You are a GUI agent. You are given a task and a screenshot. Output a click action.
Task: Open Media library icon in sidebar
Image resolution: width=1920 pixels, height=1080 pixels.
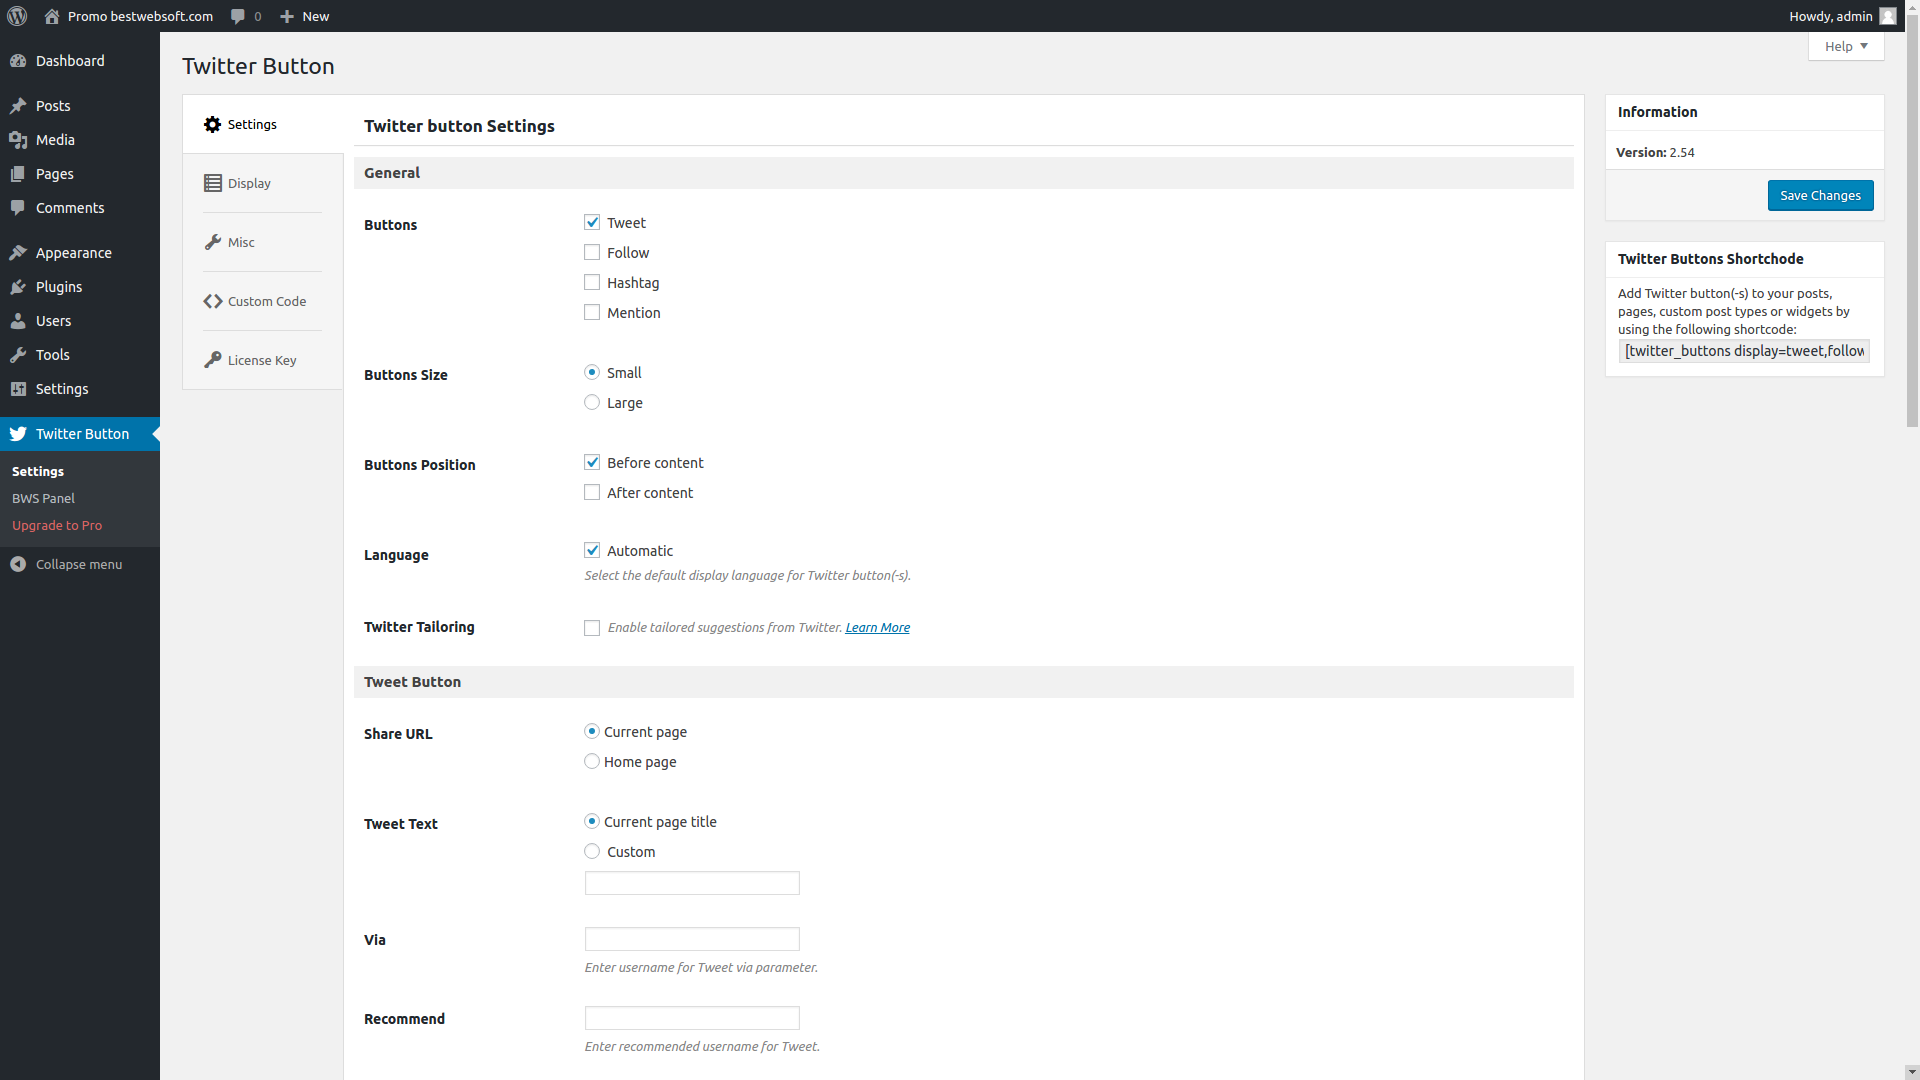(18, 140)
